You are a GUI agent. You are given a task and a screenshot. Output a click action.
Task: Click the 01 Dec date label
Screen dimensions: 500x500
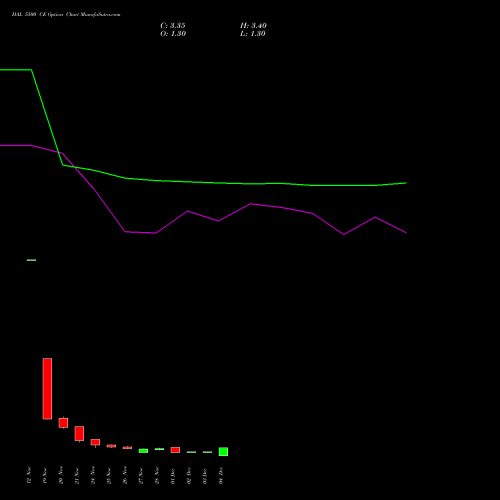point(173,476)
